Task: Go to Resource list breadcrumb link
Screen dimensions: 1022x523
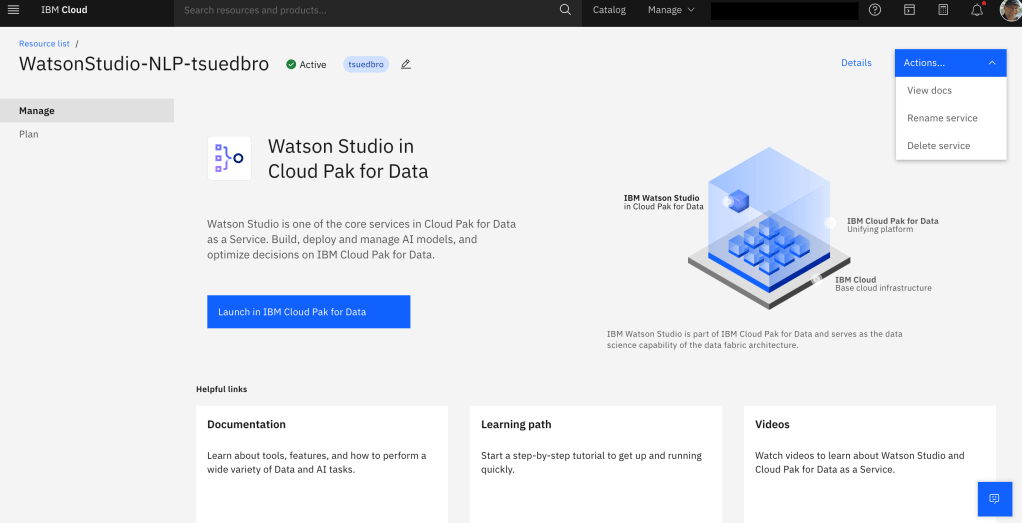Action: tap(44, 44)
